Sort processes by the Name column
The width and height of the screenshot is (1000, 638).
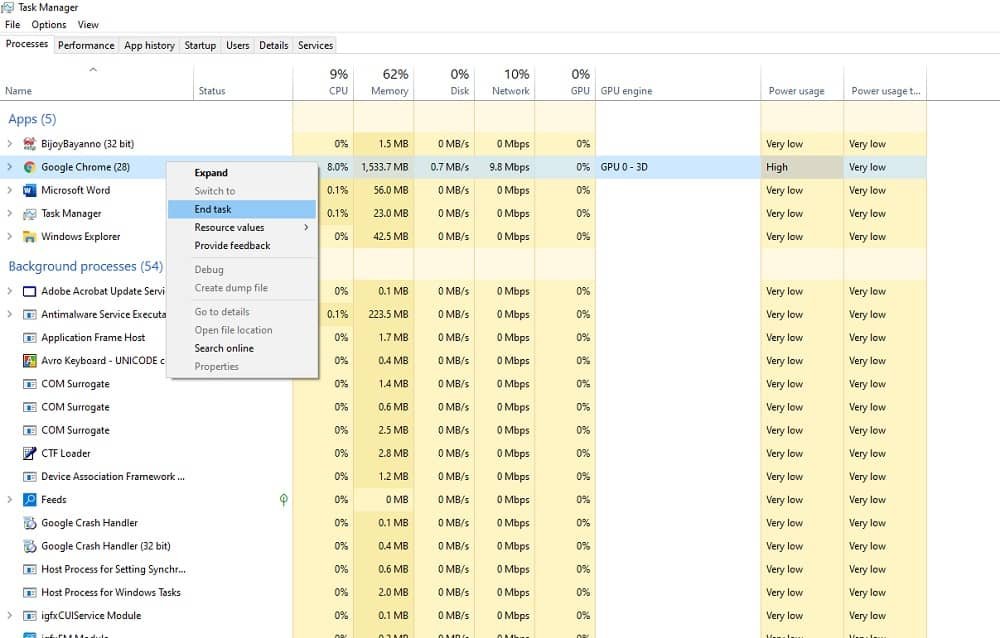pos(97,83)
